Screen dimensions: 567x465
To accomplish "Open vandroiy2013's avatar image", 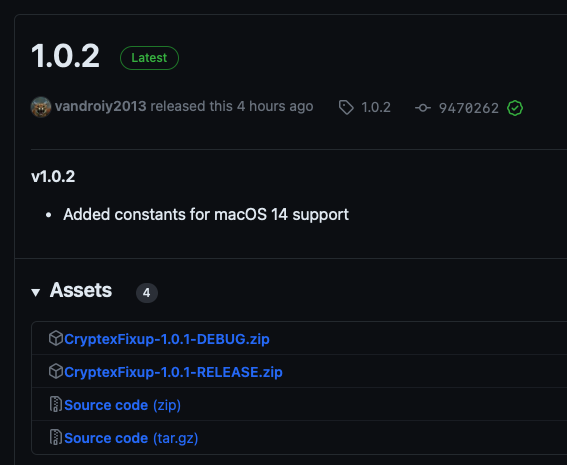I will [41, 107].
